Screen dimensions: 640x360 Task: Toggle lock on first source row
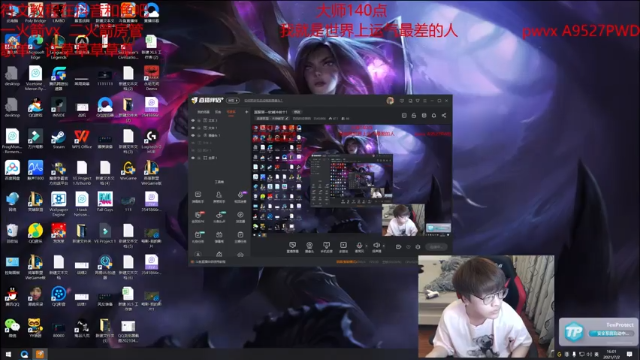coord(199,121)
